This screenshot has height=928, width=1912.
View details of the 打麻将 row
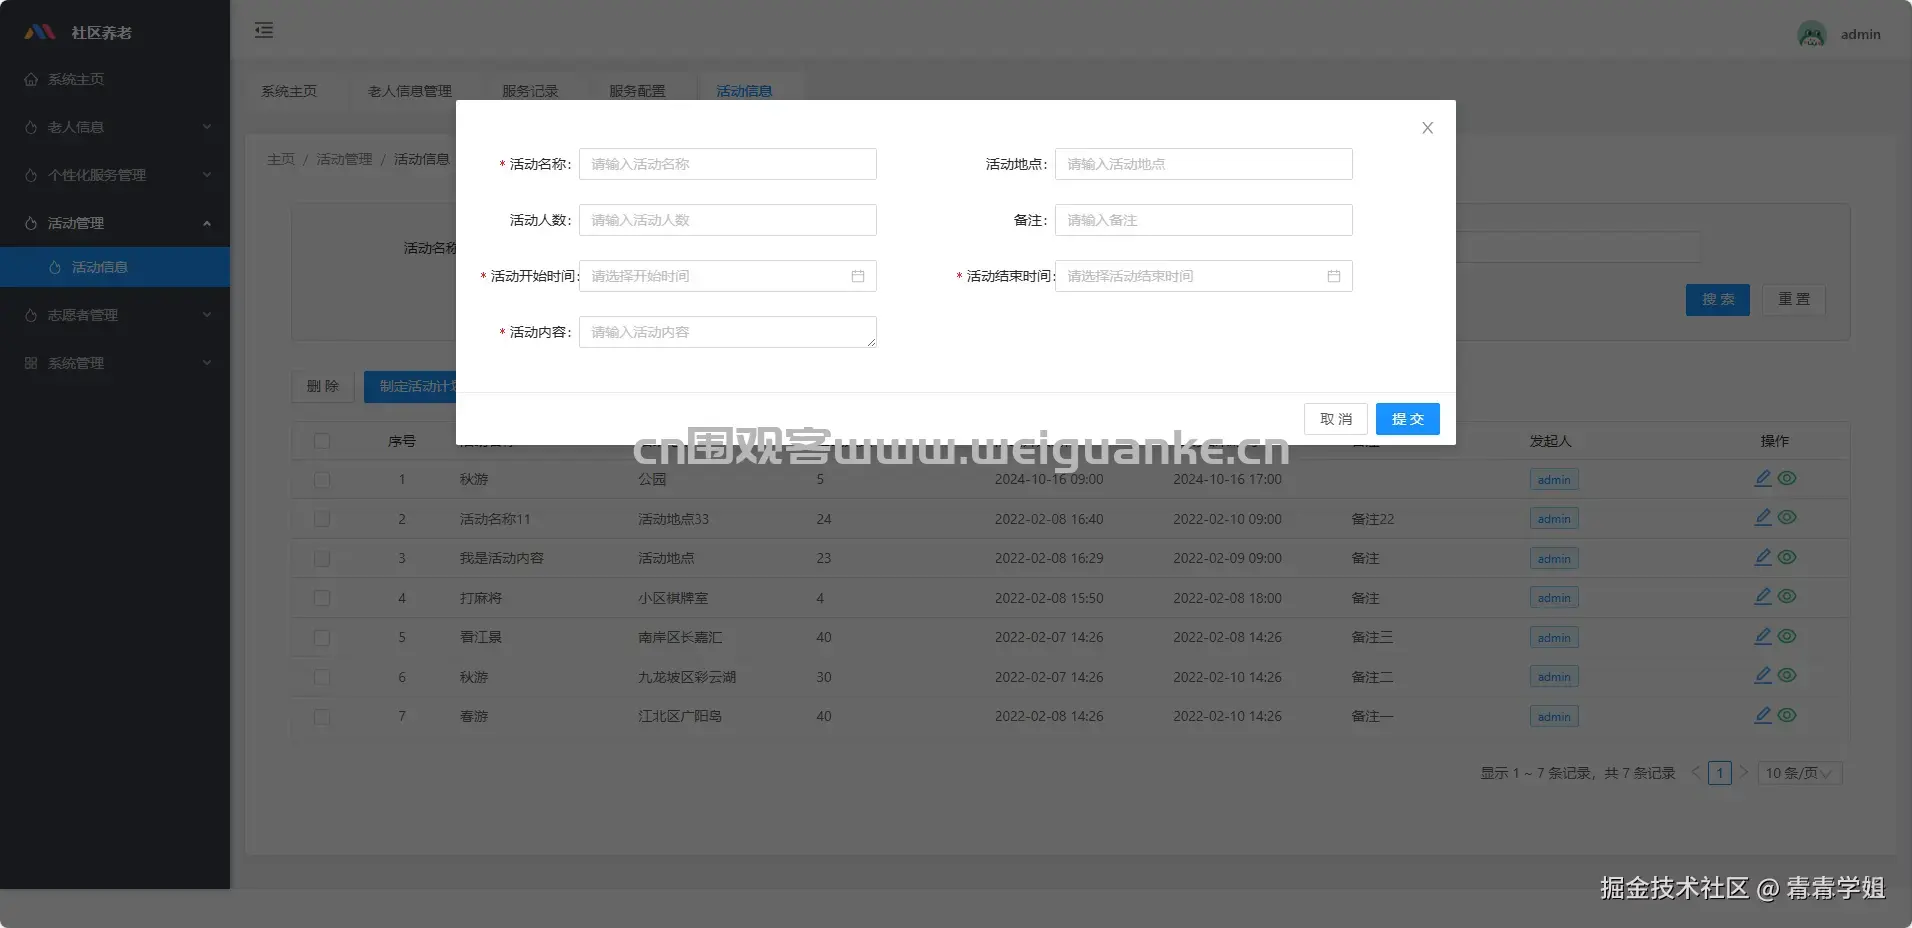1787,597
